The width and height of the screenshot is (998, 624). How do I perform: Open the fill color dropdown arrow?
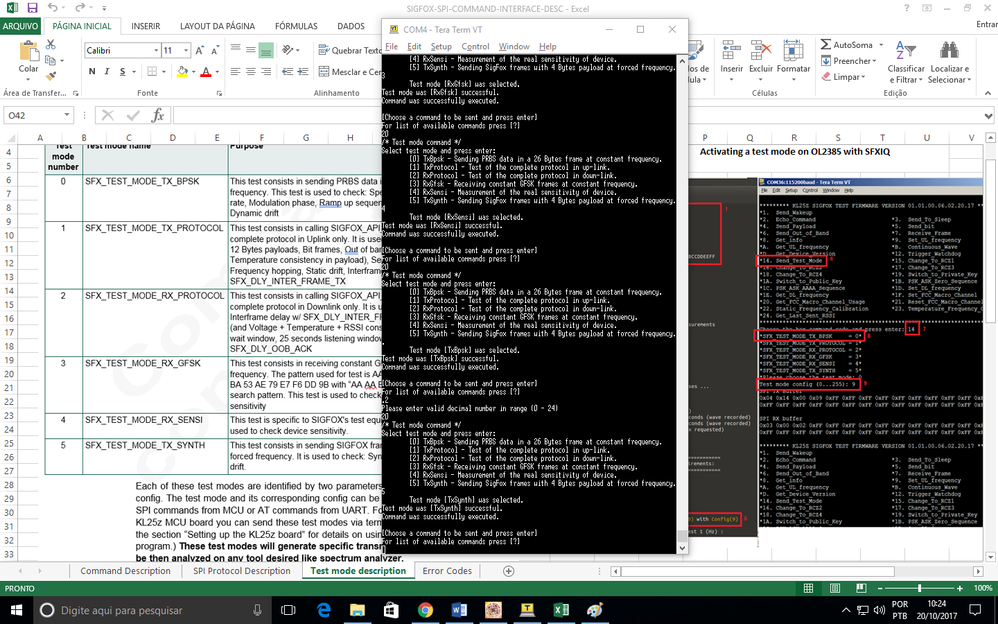193,71
